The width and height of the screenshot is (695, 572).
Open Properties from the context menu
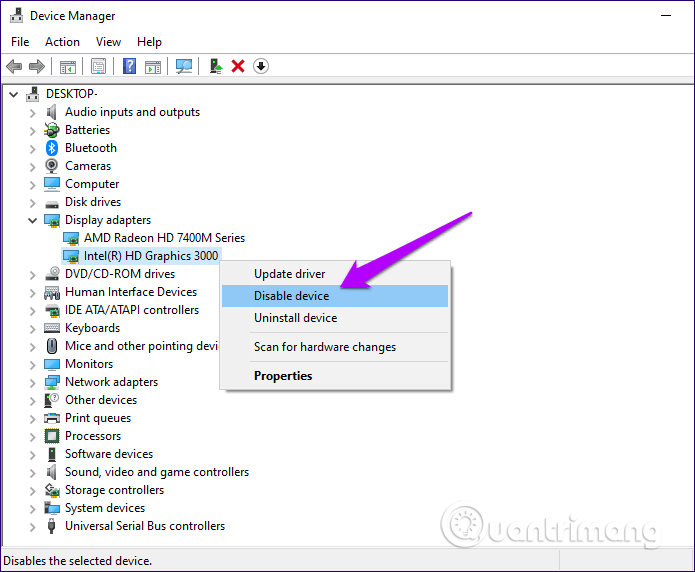tap(335, 376)
